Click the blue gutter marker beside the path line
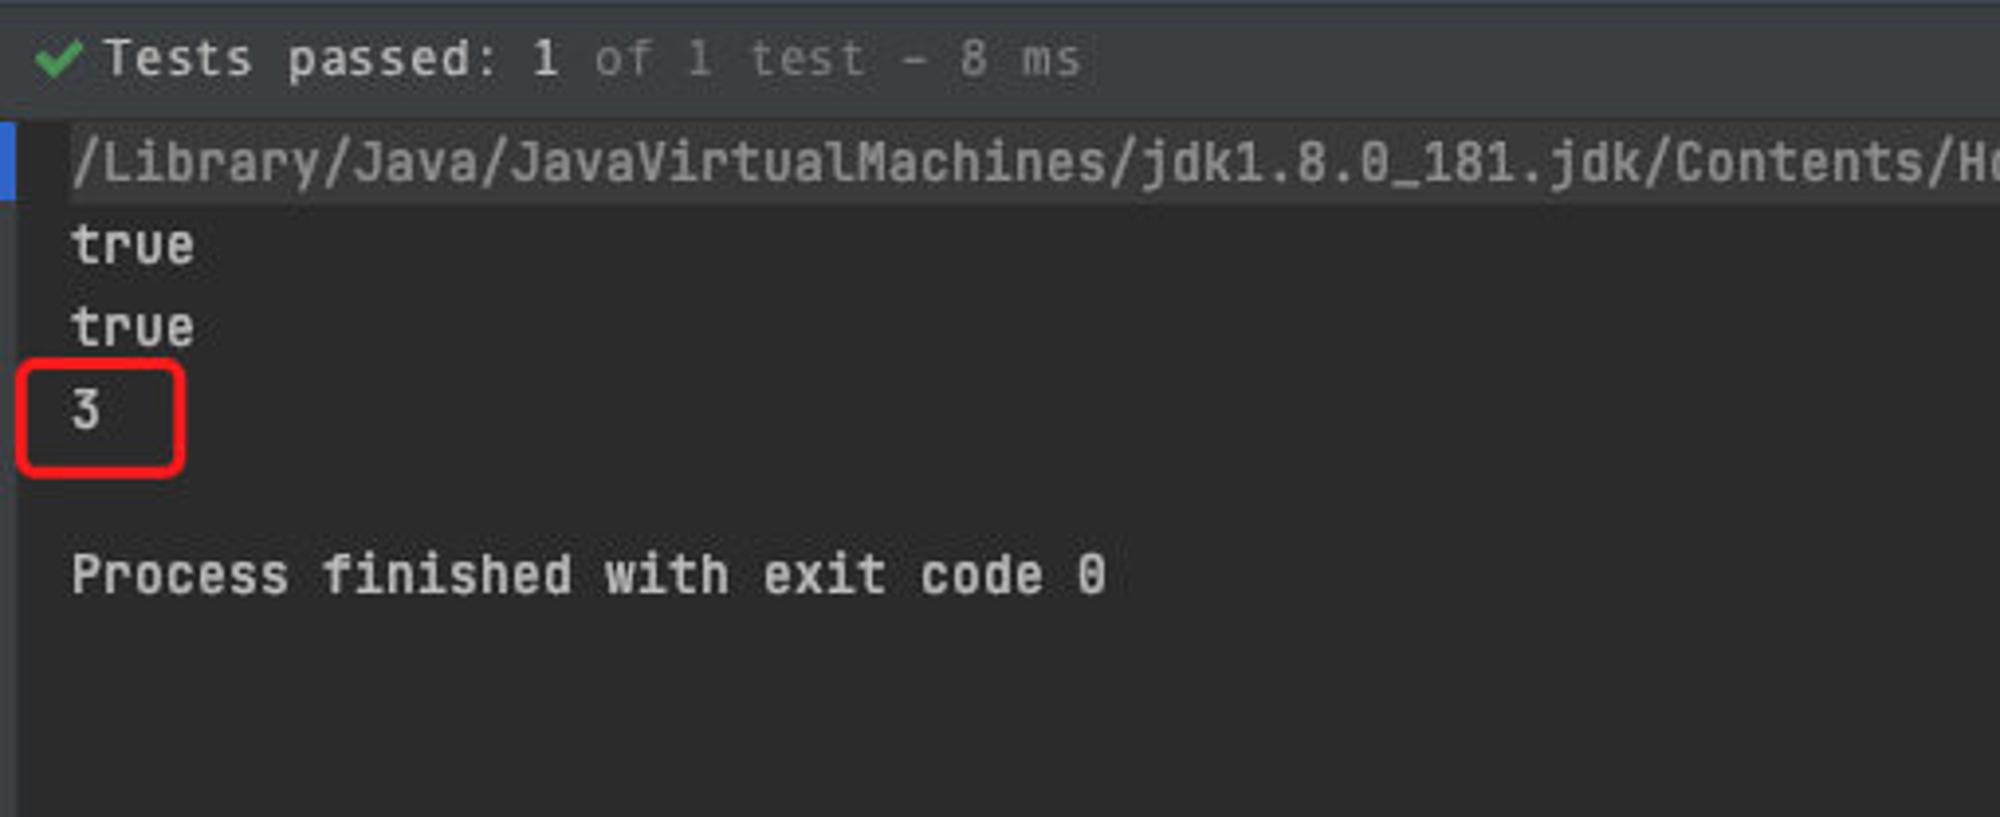The width and height of the screenshot is (2000, 817). [x=7, y=161]
